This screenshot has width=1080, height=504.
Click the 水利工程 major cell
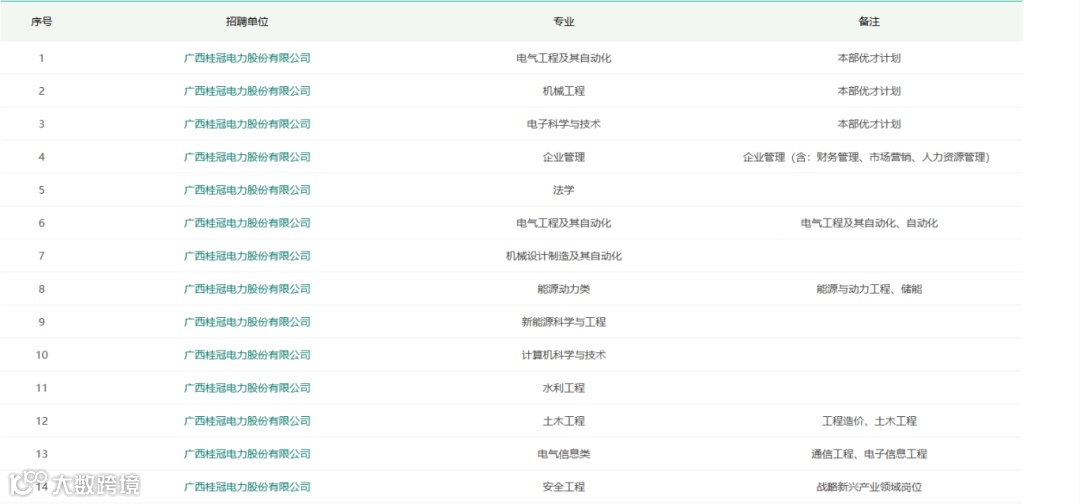[x=563, y=388]
